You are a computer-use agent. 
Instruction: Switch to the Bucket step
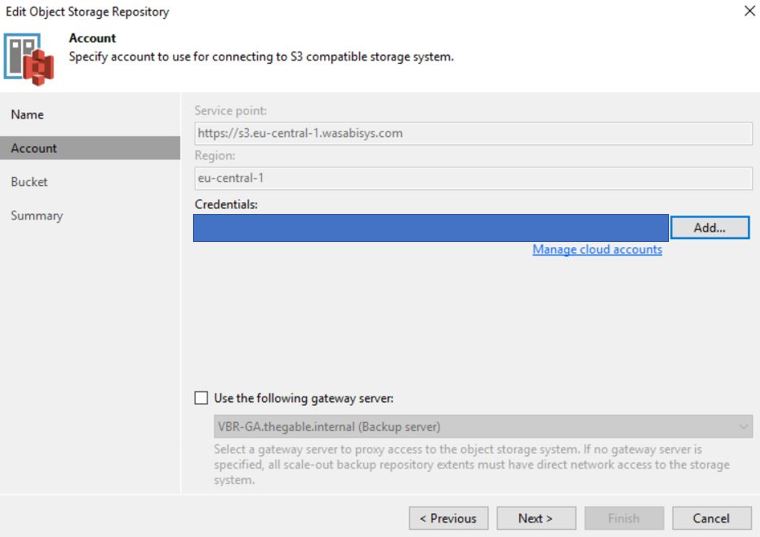coord(29,182)
